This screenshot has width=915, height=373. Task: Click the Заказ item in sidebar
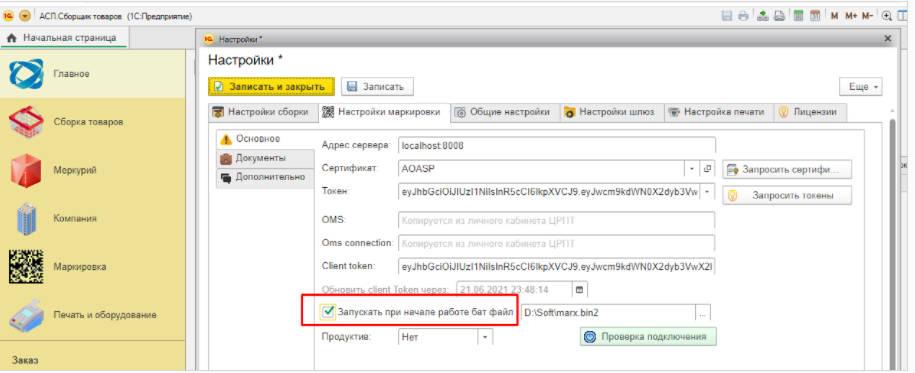(25, 360)
